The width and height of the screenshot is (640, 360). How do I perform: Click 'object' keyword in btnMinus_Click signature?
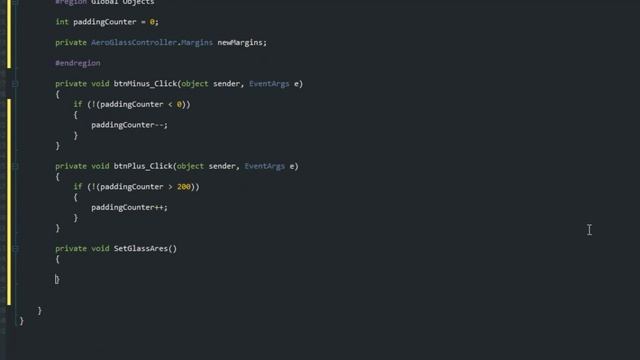195,84
